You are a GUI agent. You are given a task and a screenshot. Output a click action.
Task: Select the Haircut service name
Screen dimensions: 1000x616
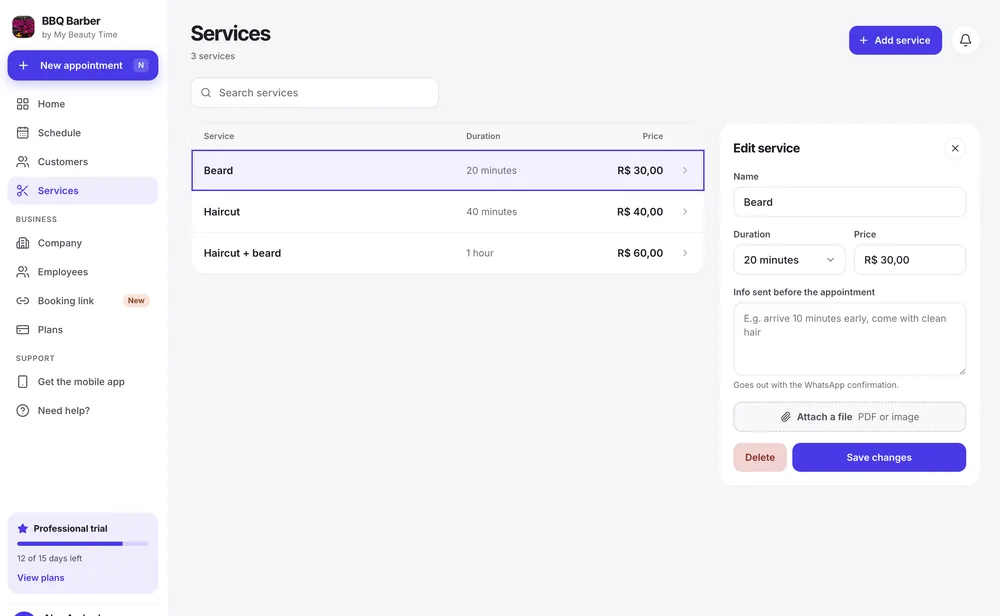tap(222, 212)
